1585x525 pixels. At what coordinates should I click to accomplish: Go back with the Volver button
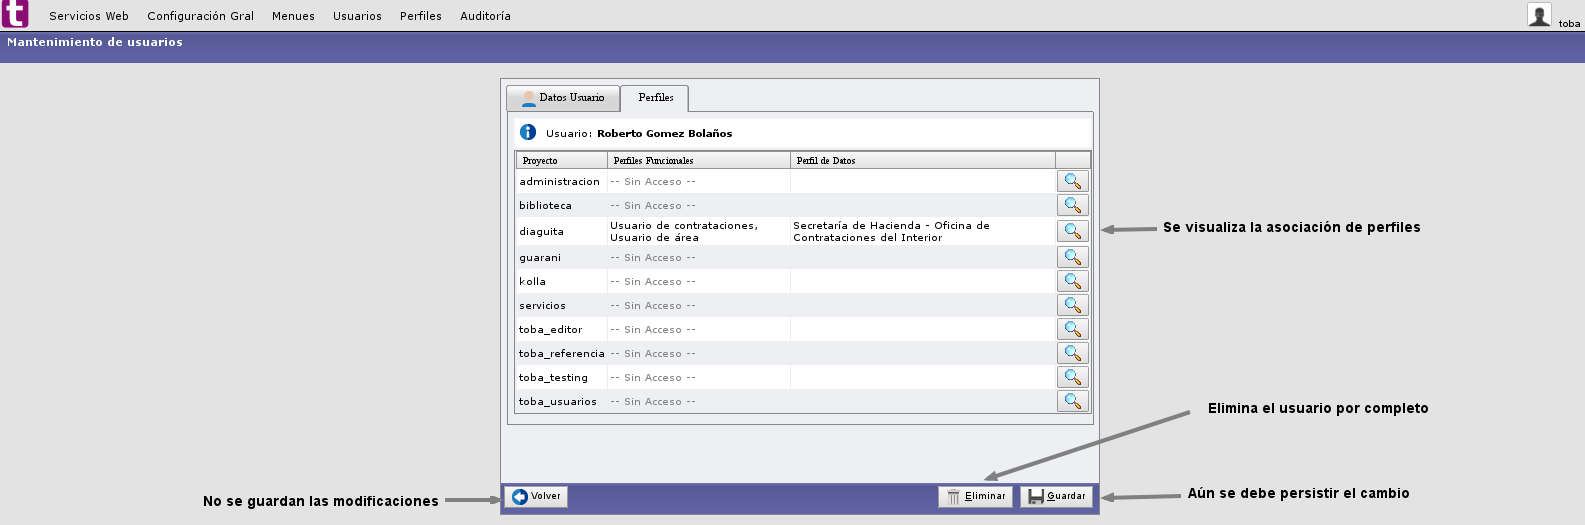[x=537, y=496]
